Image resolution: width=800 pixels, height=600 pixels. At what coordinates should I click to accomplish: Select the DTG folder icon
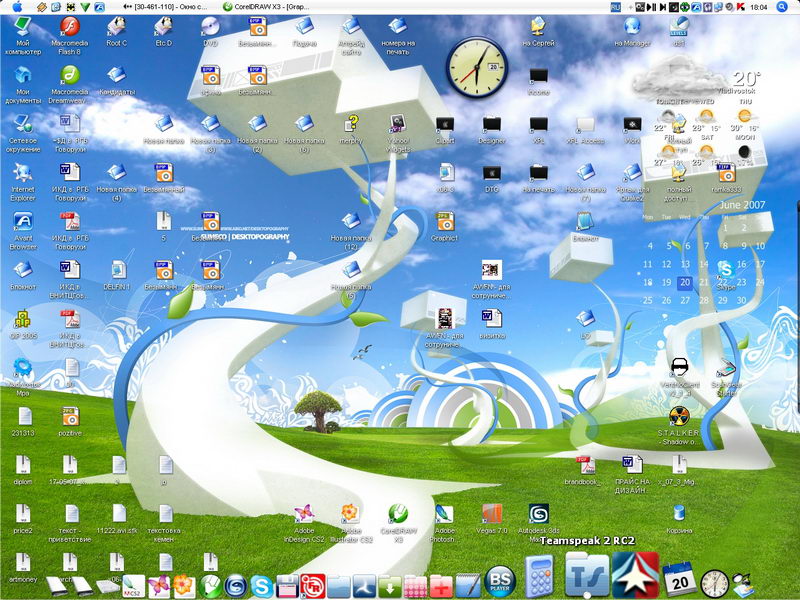point(491,178)
